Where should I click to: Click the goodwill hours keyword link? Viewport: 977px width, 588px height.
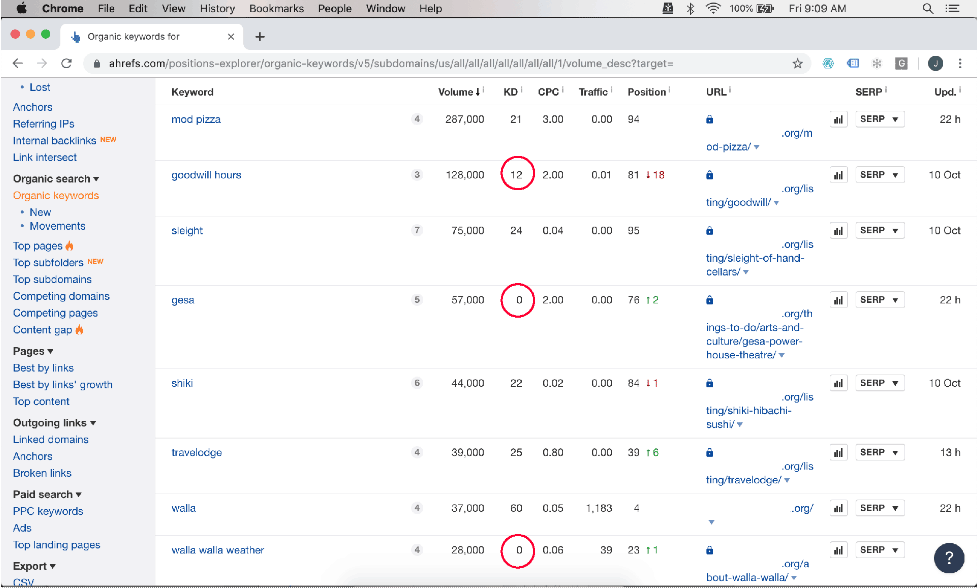pyautogui.click(x=206, y=174)
